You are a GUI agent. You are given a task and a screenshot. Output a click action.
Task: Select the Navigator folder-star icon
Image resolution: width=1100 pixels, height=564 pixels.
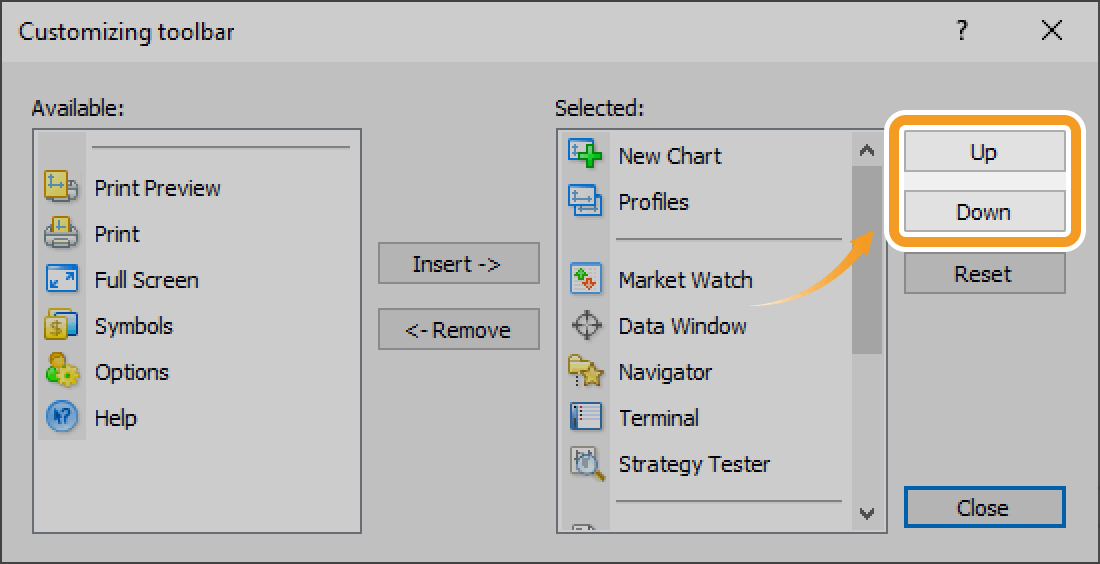585,372
